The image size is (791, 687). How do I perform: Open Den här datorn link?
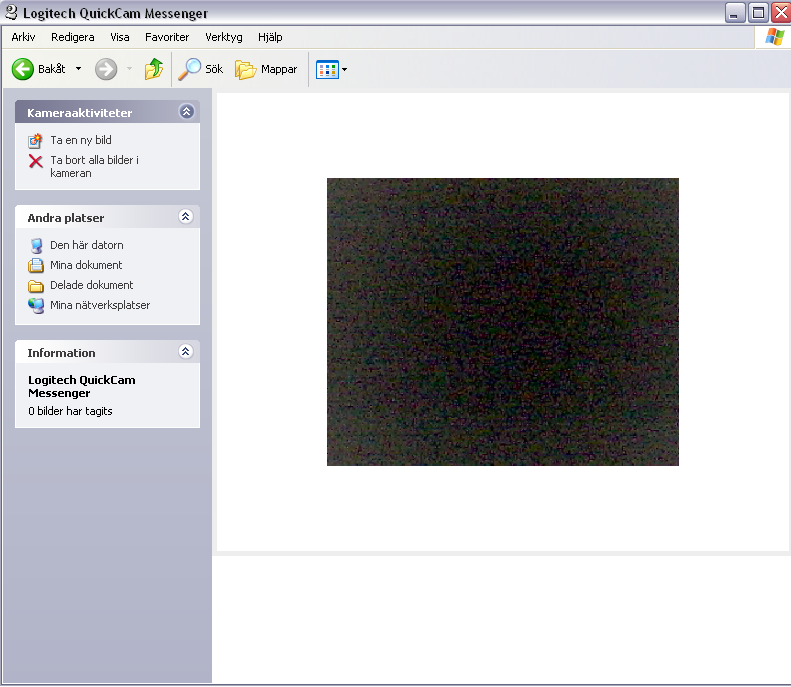pyautogui.click(x=87, y=245)
